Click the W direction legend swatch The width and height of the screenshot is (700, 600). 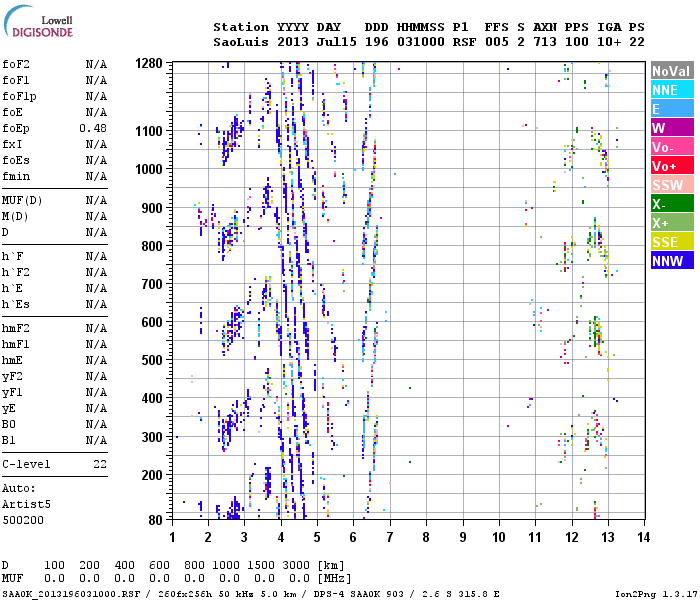click(x=672, y=128)
